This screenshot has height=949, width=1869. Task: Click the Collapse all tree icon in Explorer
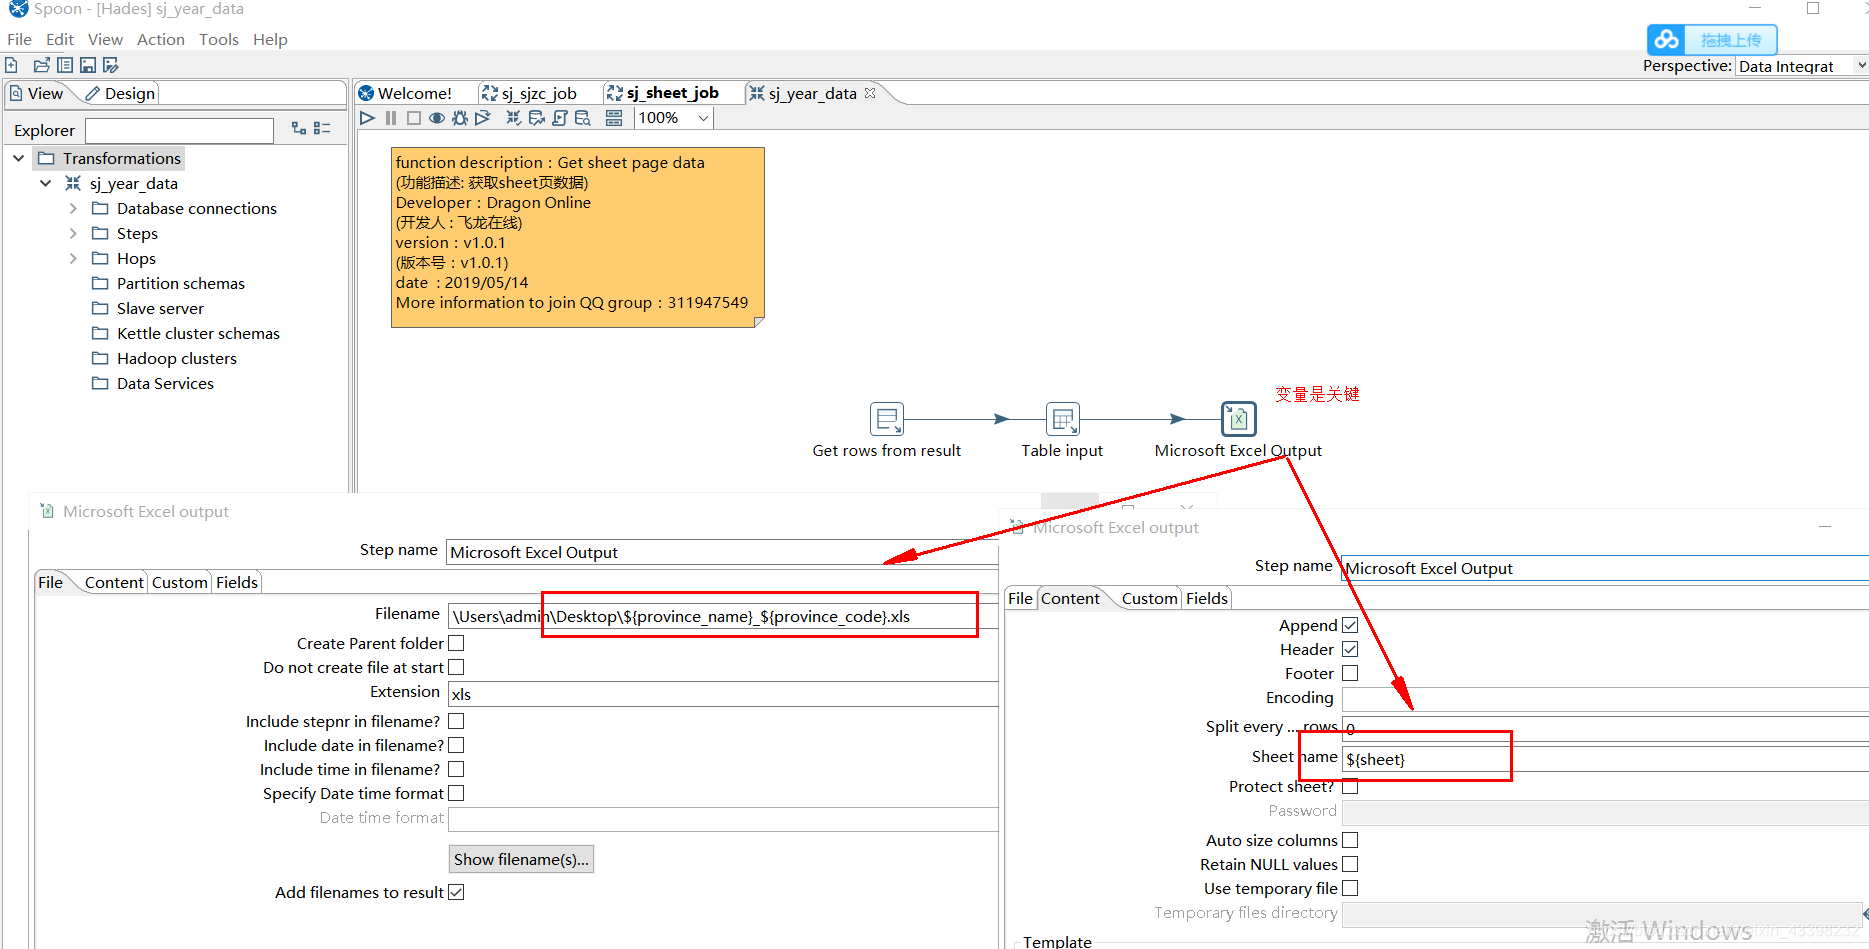click(x=322, y=128)
